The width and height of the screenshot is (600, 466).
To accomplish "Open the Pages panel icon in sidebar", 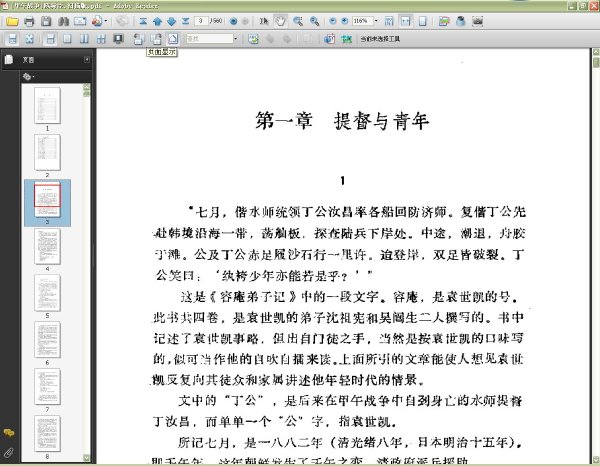I will point(9,59).
